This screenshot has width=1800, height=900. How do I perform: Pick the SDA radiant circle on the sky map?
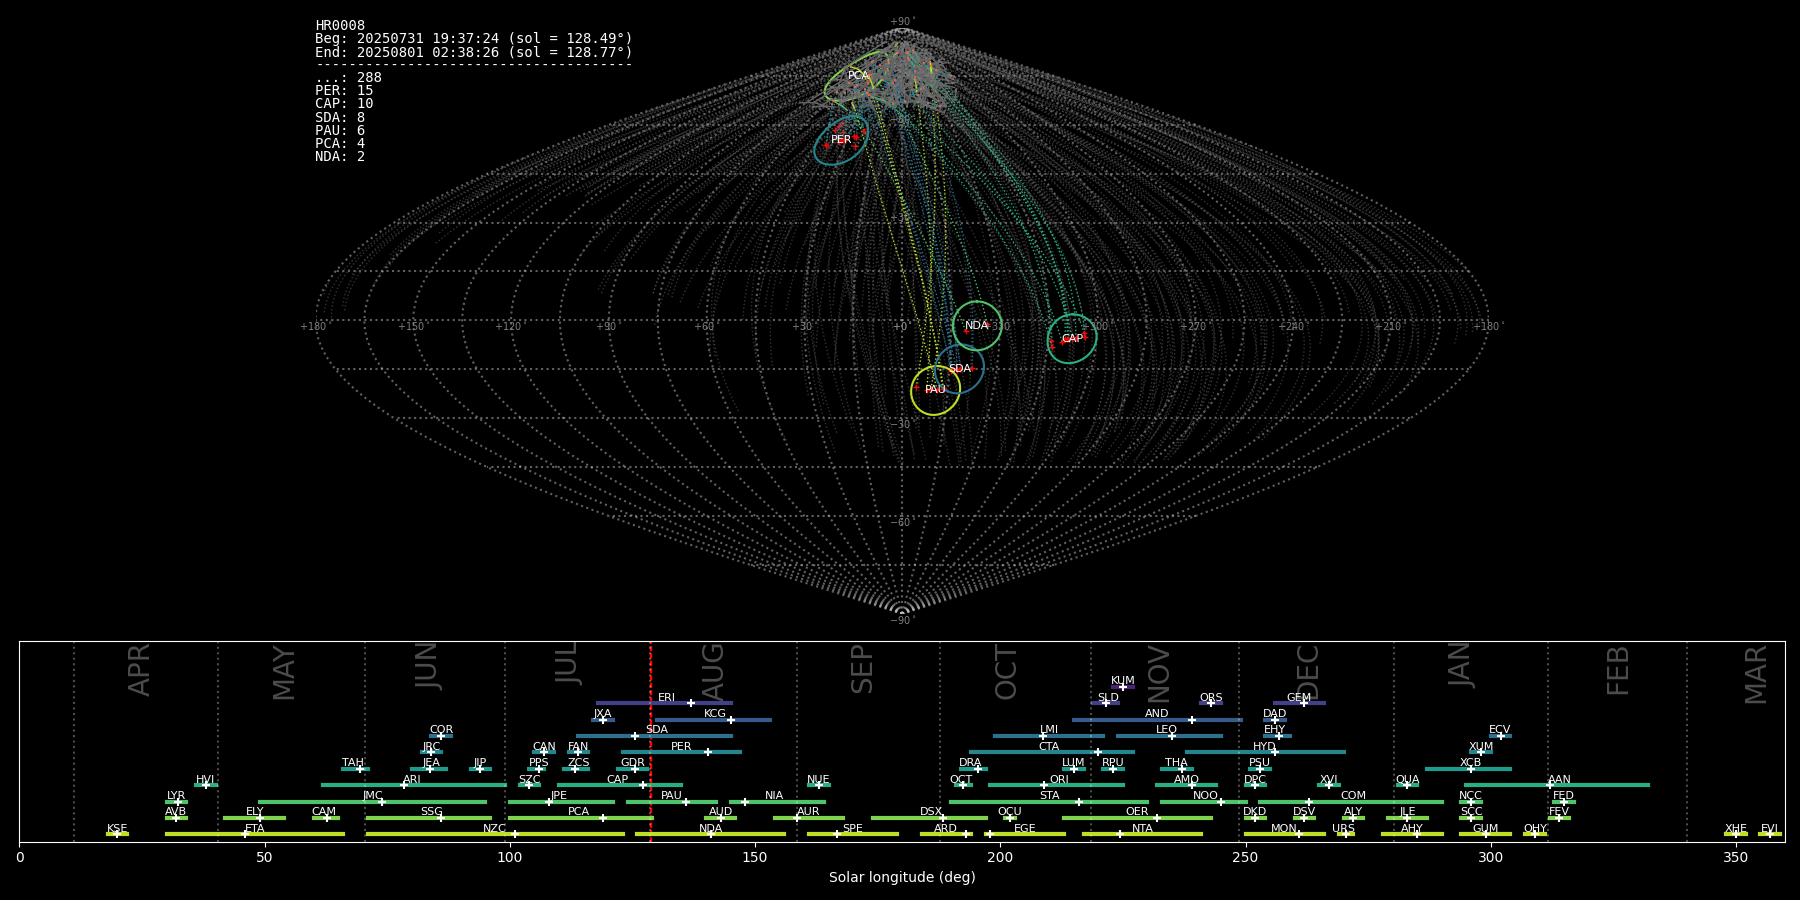(960, 369)
